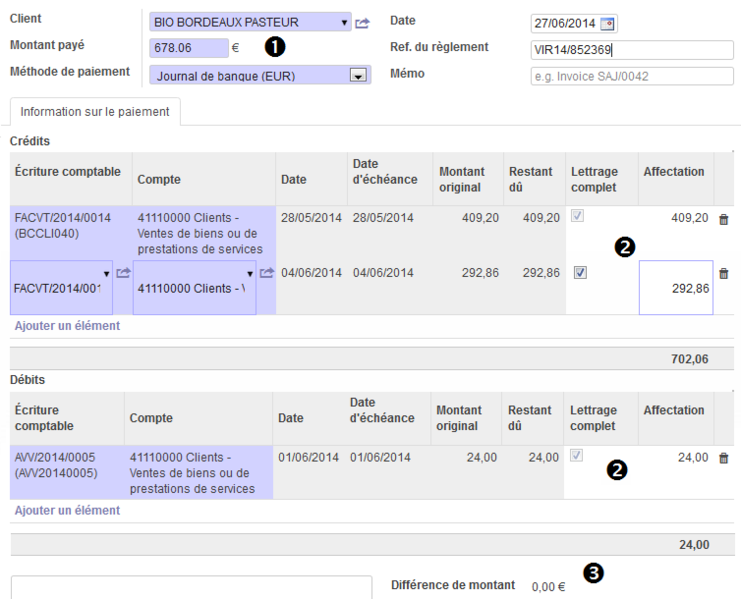Toggle Lettrage complet checkbox on the 409,20 credit row
Image resolution: width=741 pixels, height=599 pixels.
(577, 216)
